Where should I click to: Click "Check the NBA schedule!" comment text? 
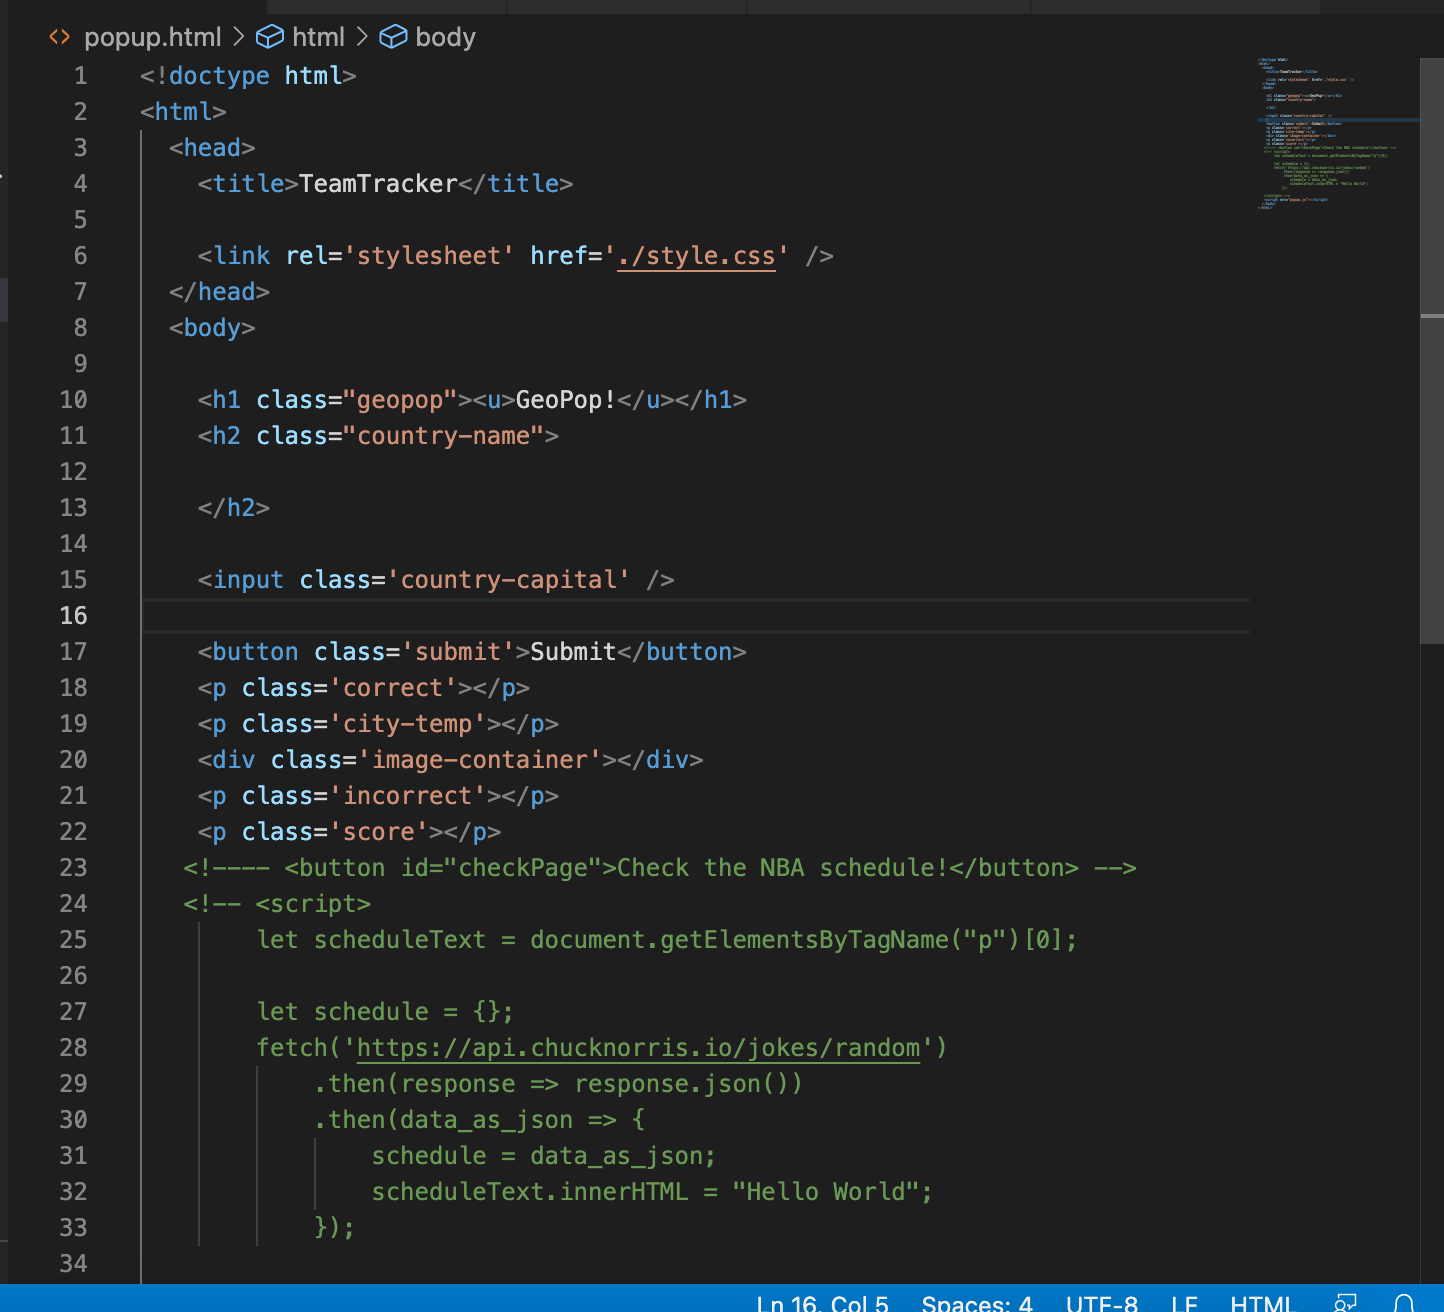783,868
